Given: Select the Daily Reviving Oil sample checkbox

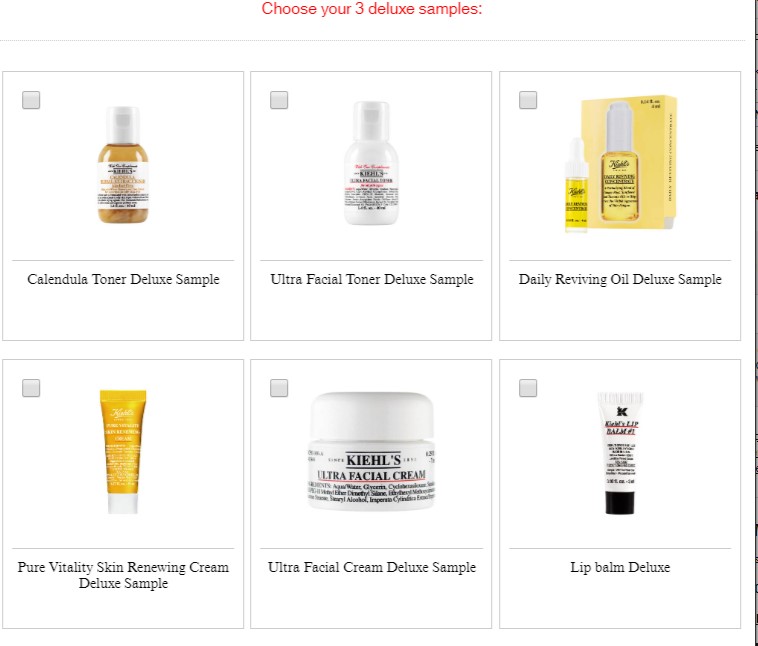Looking at the screenshot, I should coord(528,100).
